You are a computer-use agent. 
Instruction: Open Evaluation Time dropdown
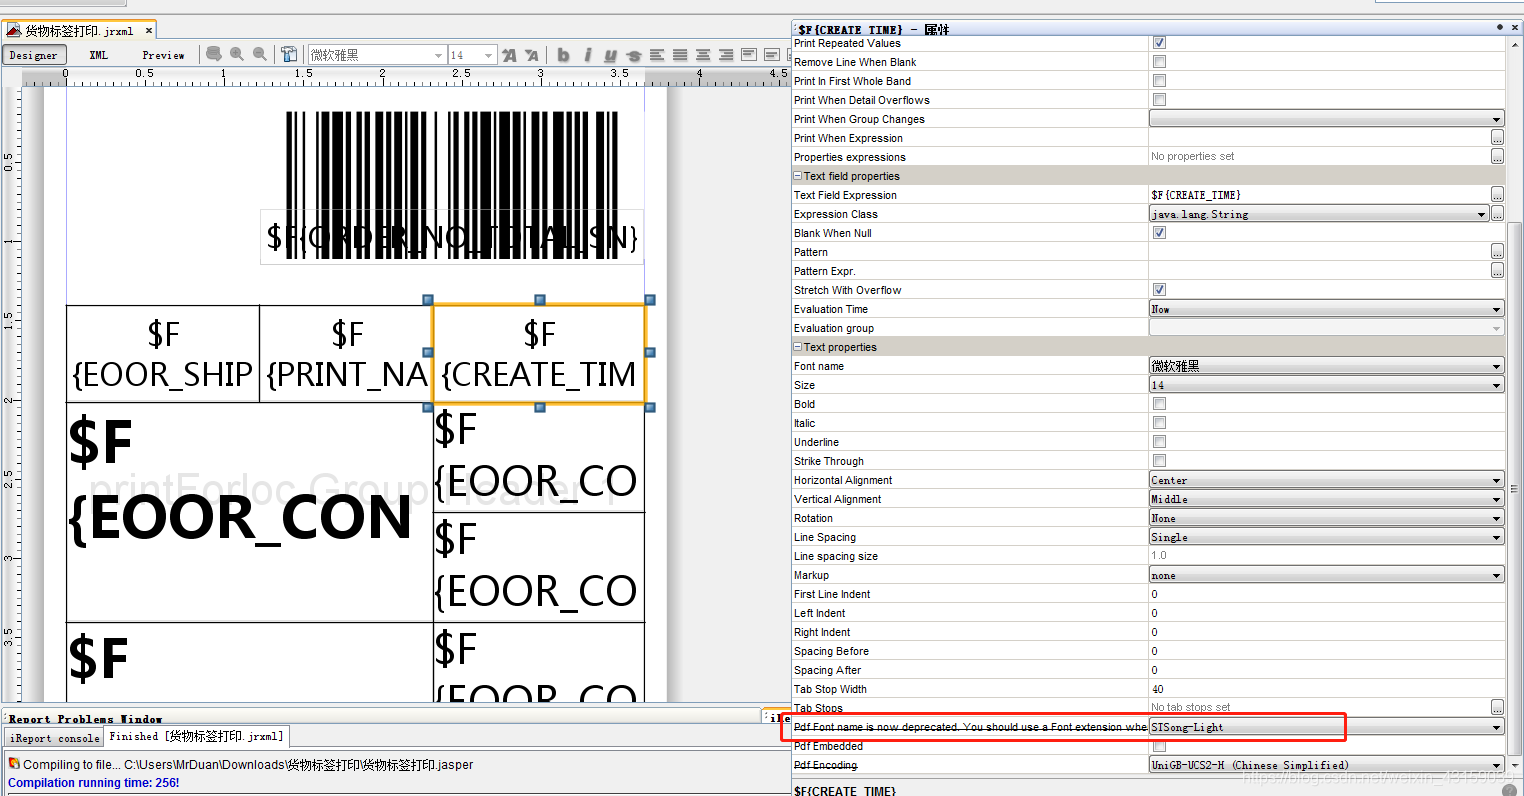pos(1326,309)
